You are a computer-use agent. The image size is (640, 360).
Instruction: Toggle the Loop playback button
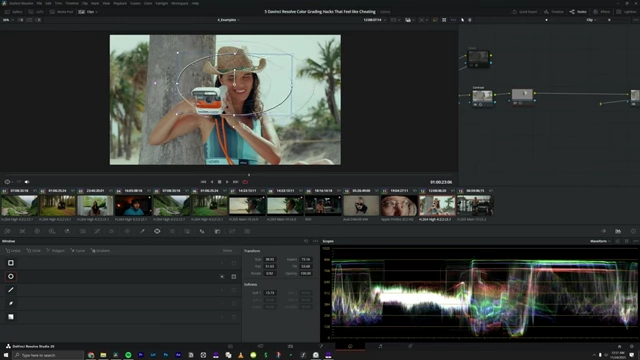click(x=245, y=182)
